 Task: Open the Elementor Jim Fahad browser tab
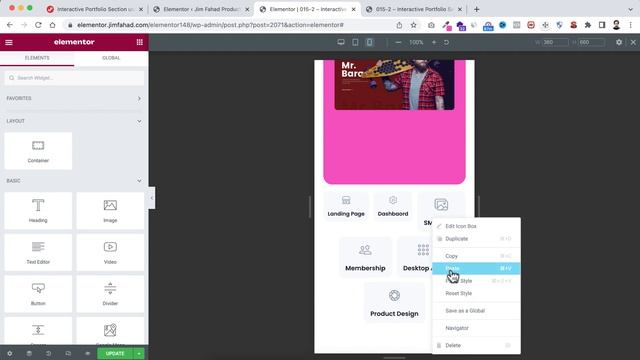[201, 9]
